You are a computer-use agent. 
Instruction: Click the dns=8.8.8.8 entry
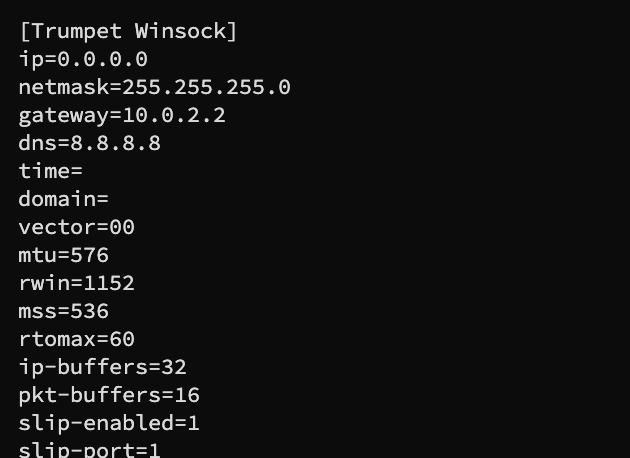(x=89, y=143)
